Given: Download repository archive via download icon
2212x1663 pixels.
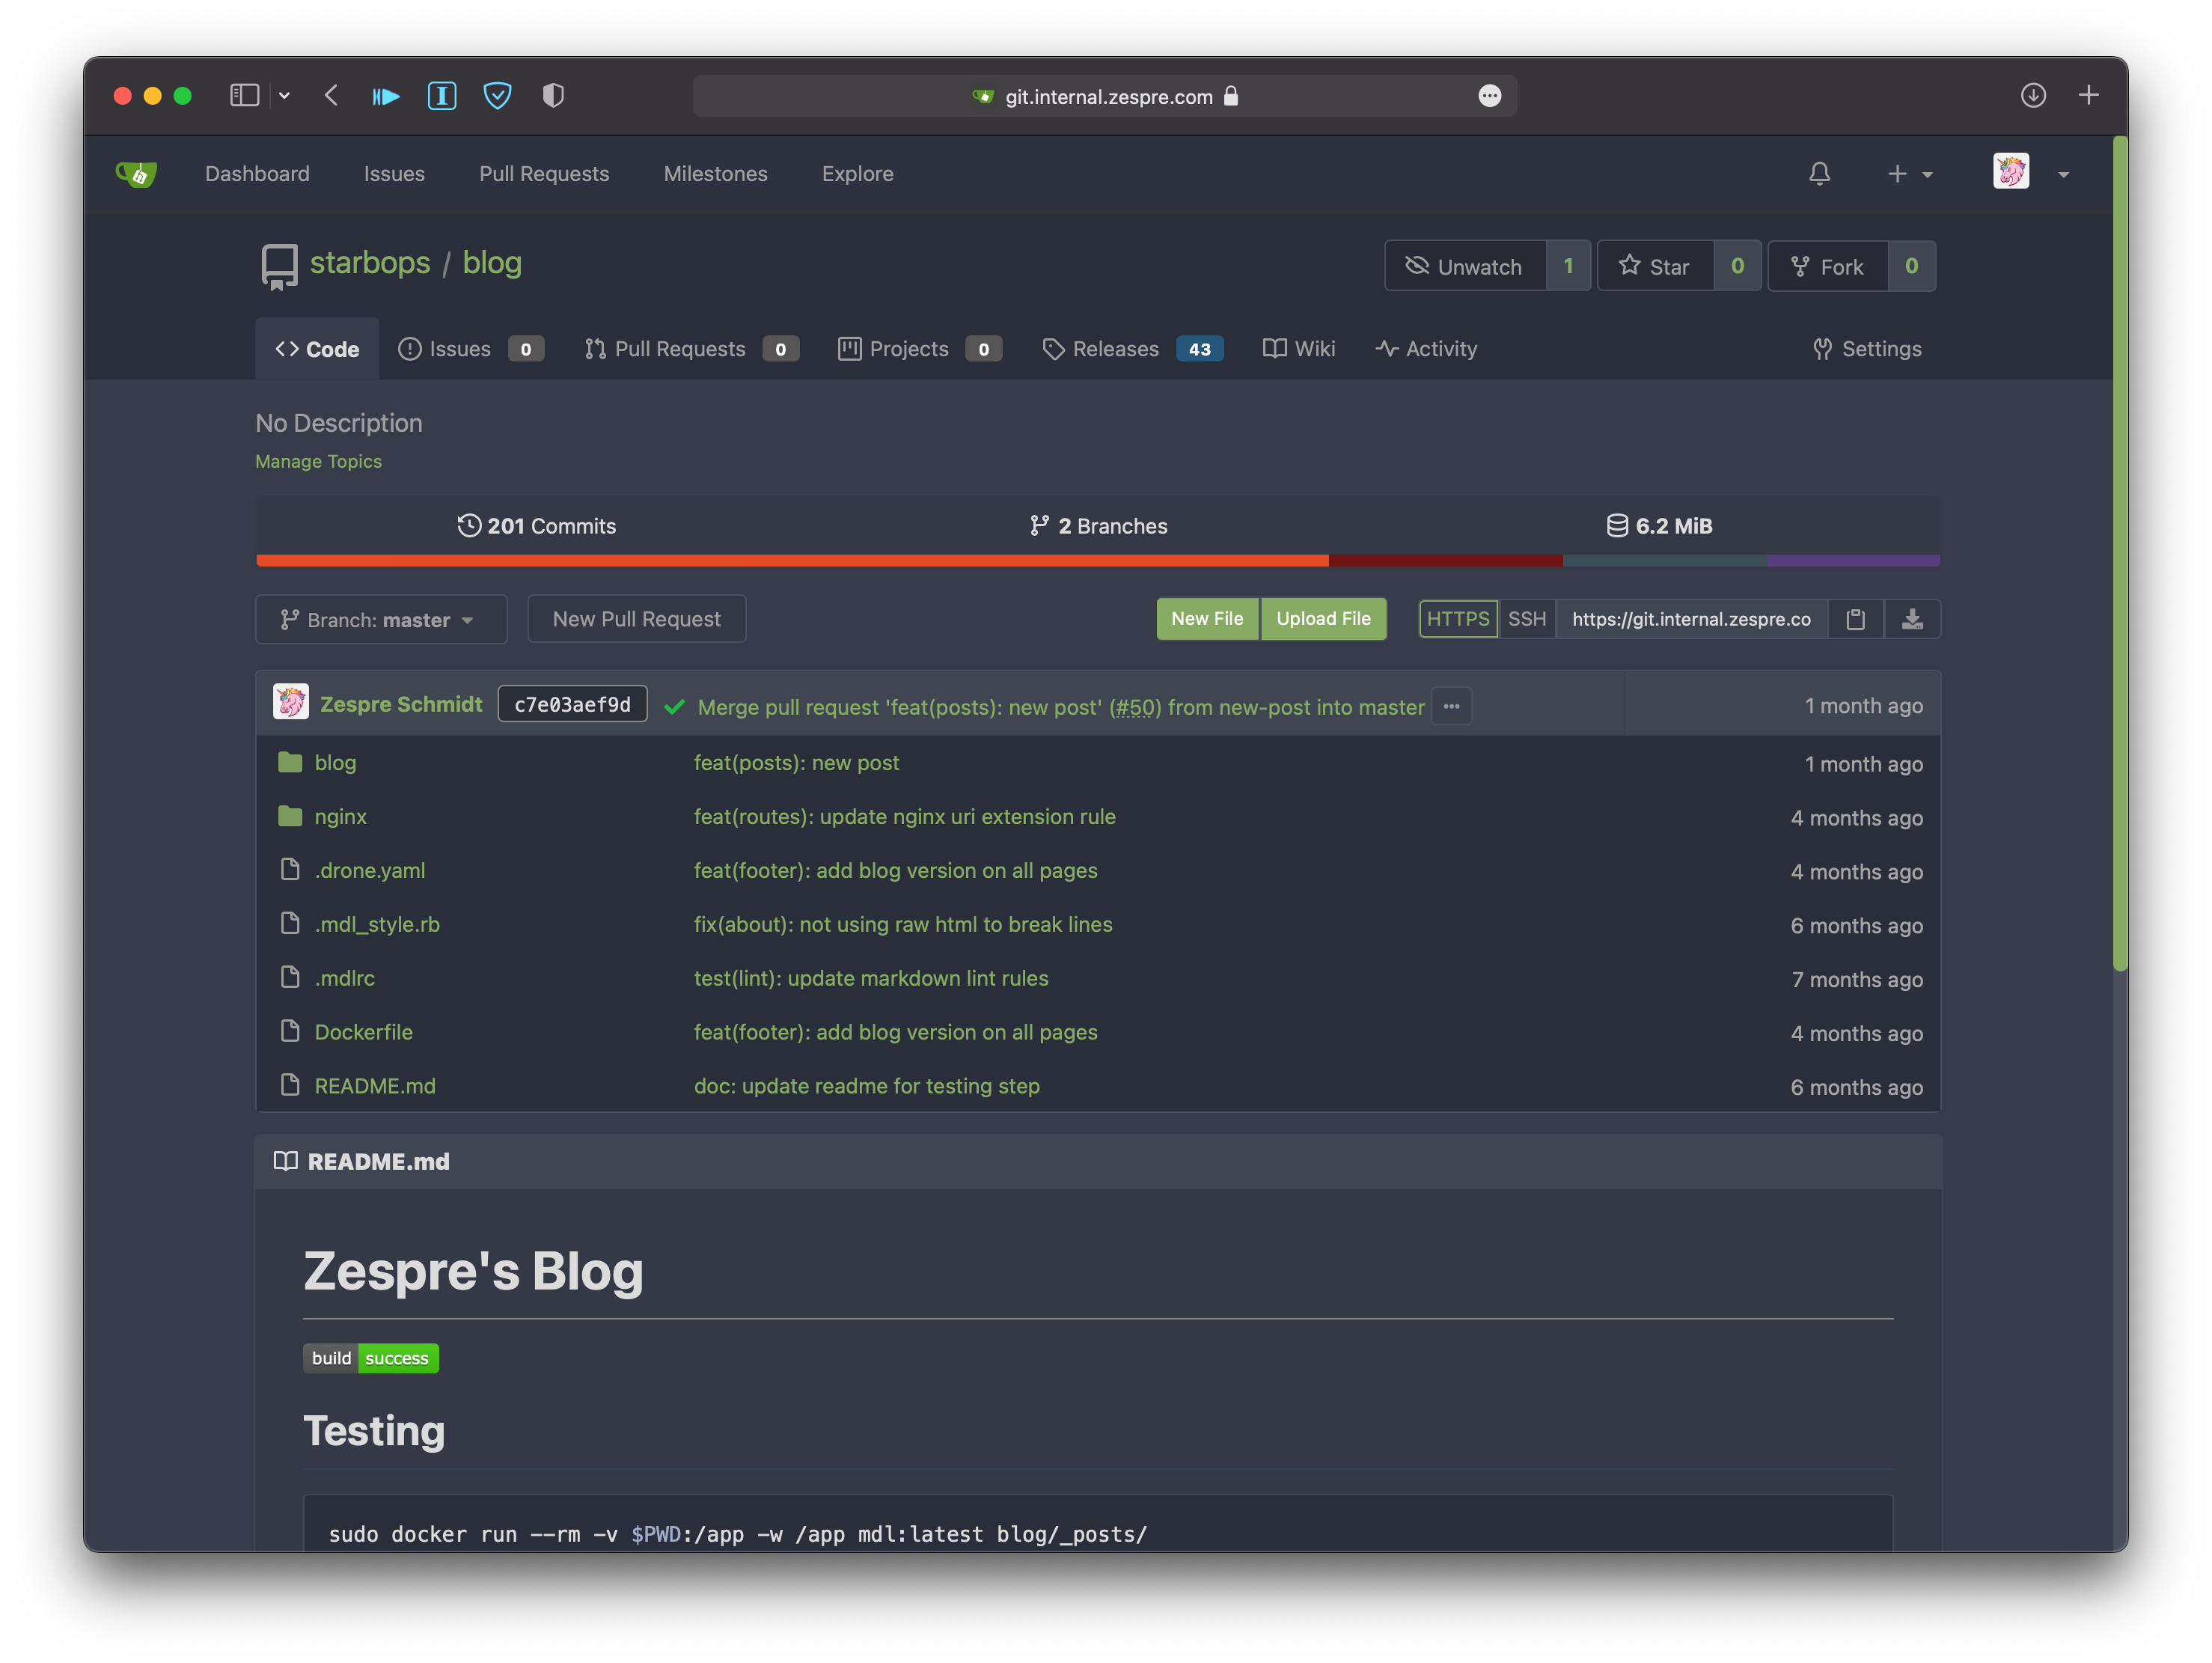Looking at the screenshot, I should point(1913,619).
